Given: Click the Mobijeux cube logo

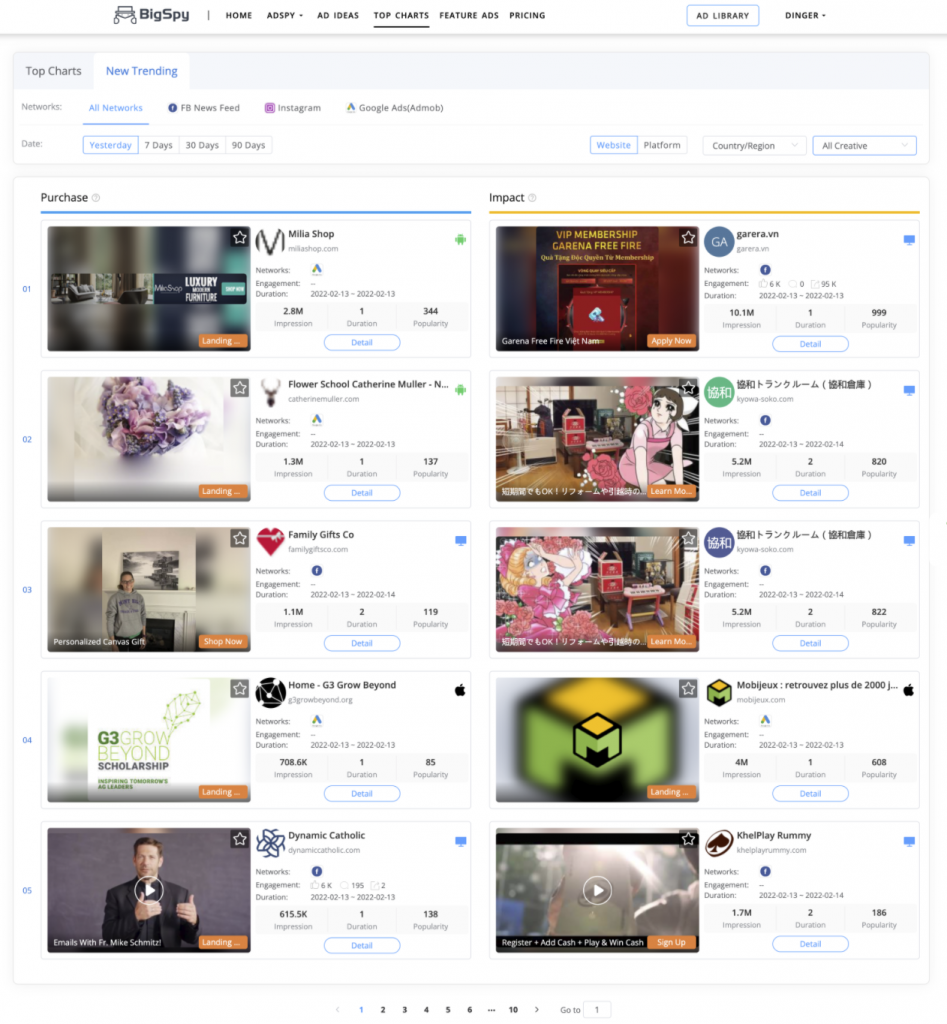Looking at the screenshot, I should pos(718,692).
